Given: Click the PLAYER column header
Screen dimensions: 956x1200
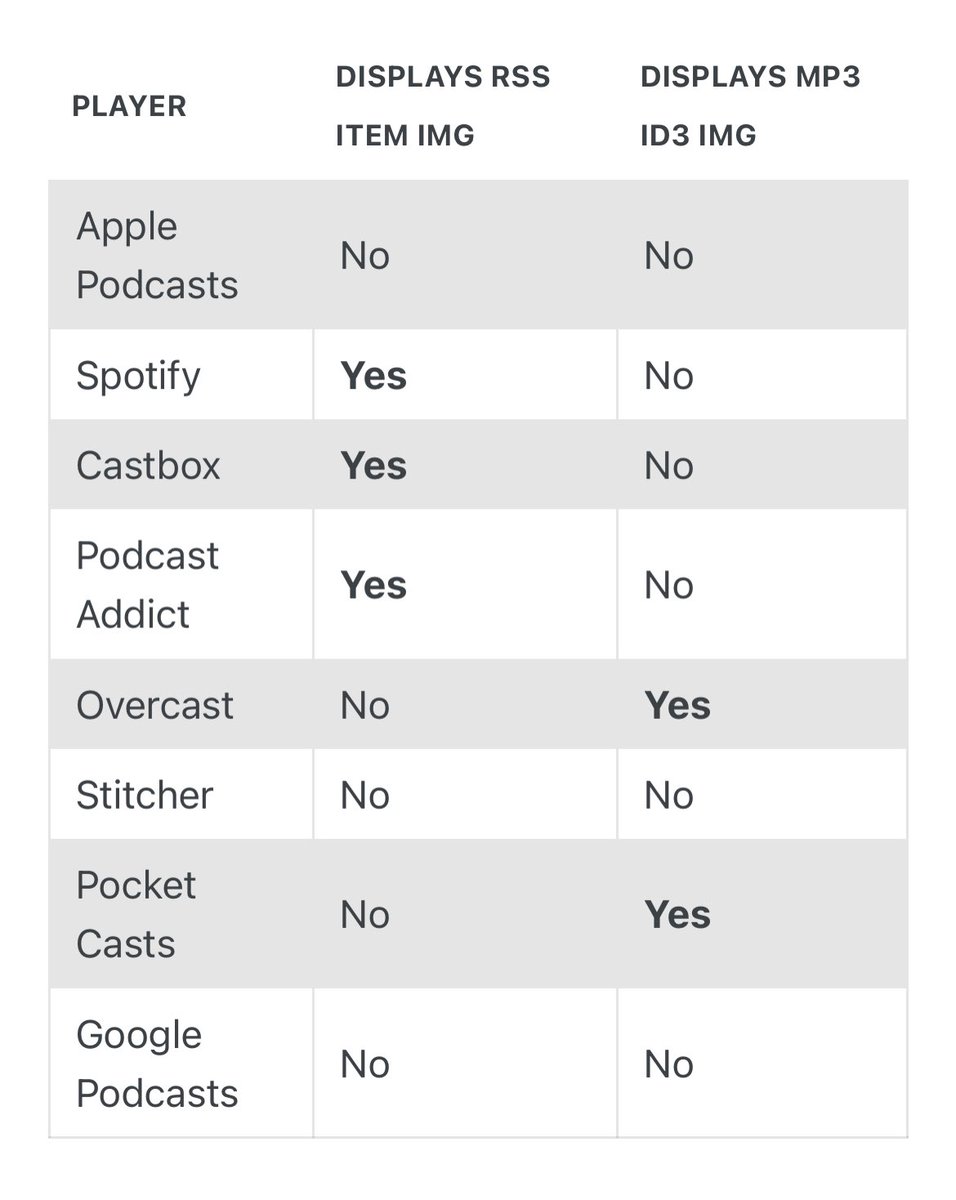Looking at the screenshot, I should pos(129,106).
